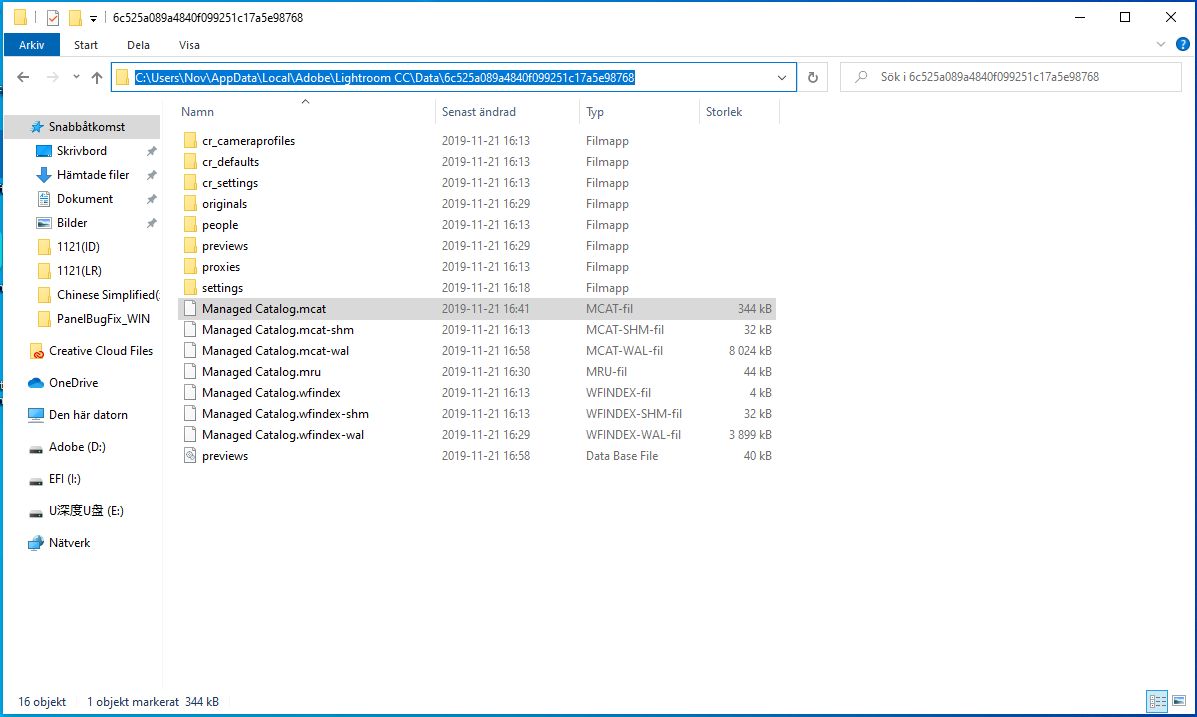Expand the address bar history dropdown

(782, 77)
